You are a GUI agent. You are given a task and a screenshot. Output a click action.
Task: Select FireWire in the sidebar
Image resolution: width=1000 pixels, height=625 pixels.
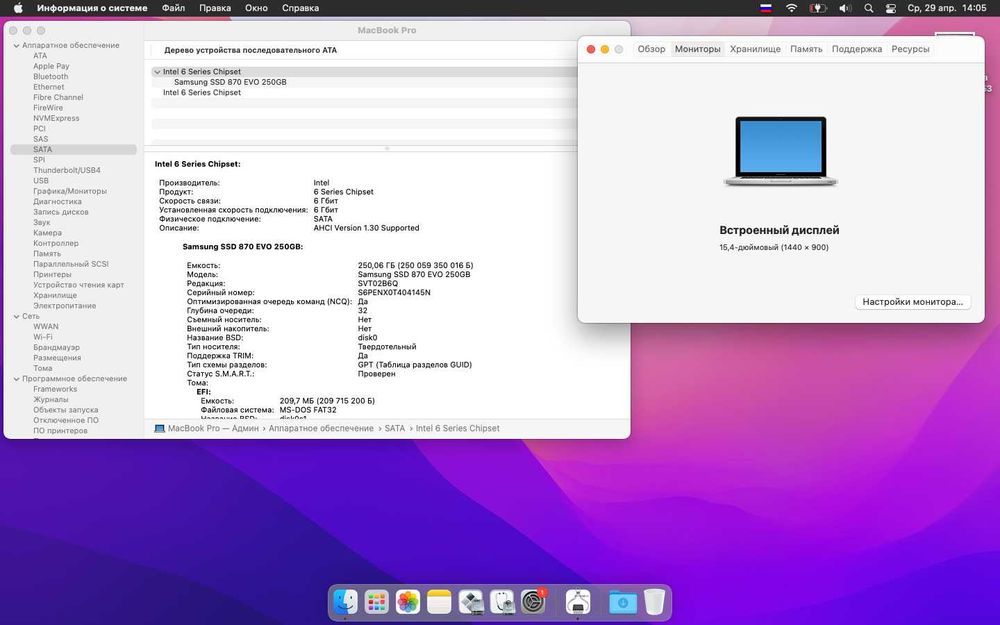(x=48, y=108)
